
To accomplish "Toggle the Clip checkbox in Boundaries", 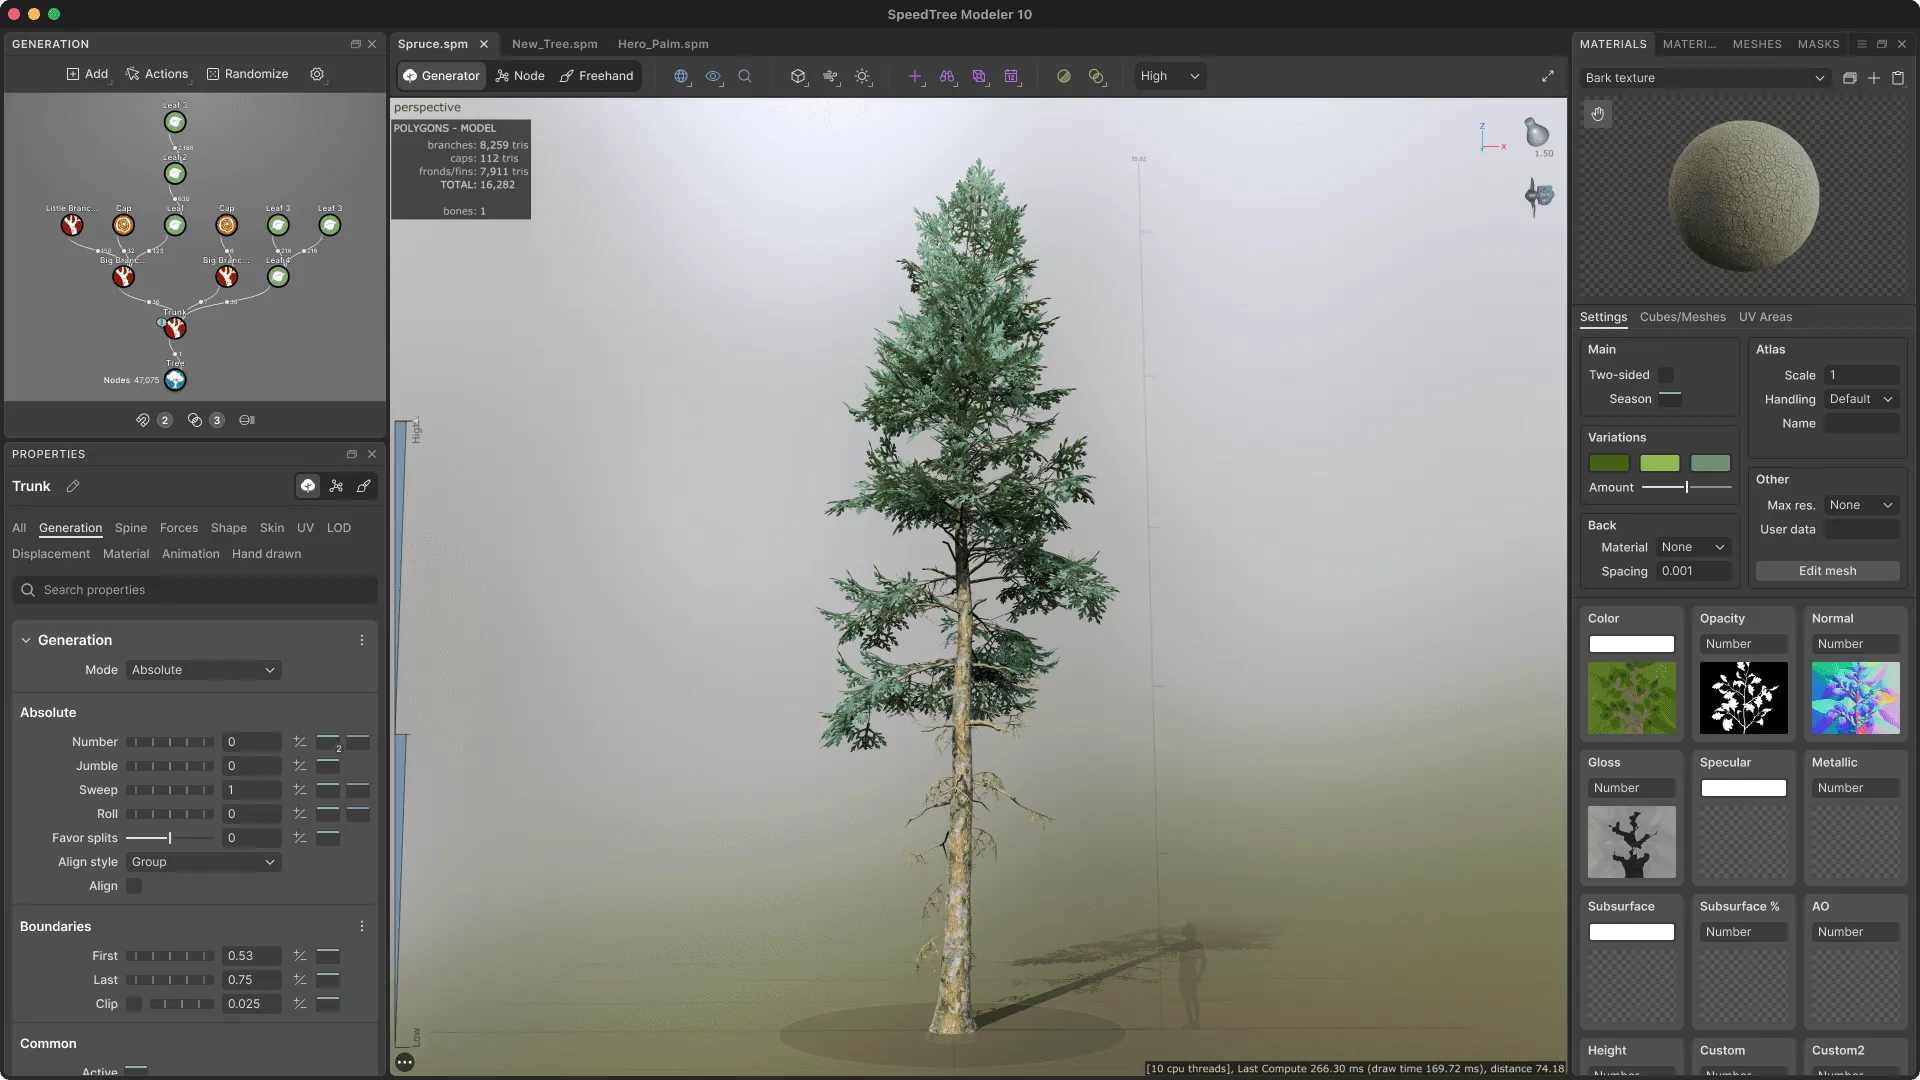I will click(134, 1004).
